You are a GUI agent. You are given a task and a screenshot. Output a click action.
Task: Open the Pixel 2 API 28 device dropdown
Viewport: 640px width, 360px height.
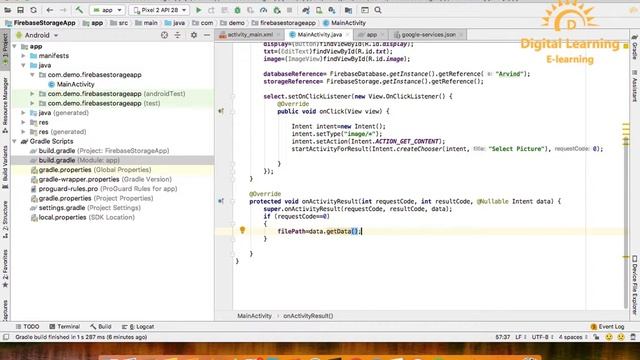pyautogui.click(x=160, y=10)
